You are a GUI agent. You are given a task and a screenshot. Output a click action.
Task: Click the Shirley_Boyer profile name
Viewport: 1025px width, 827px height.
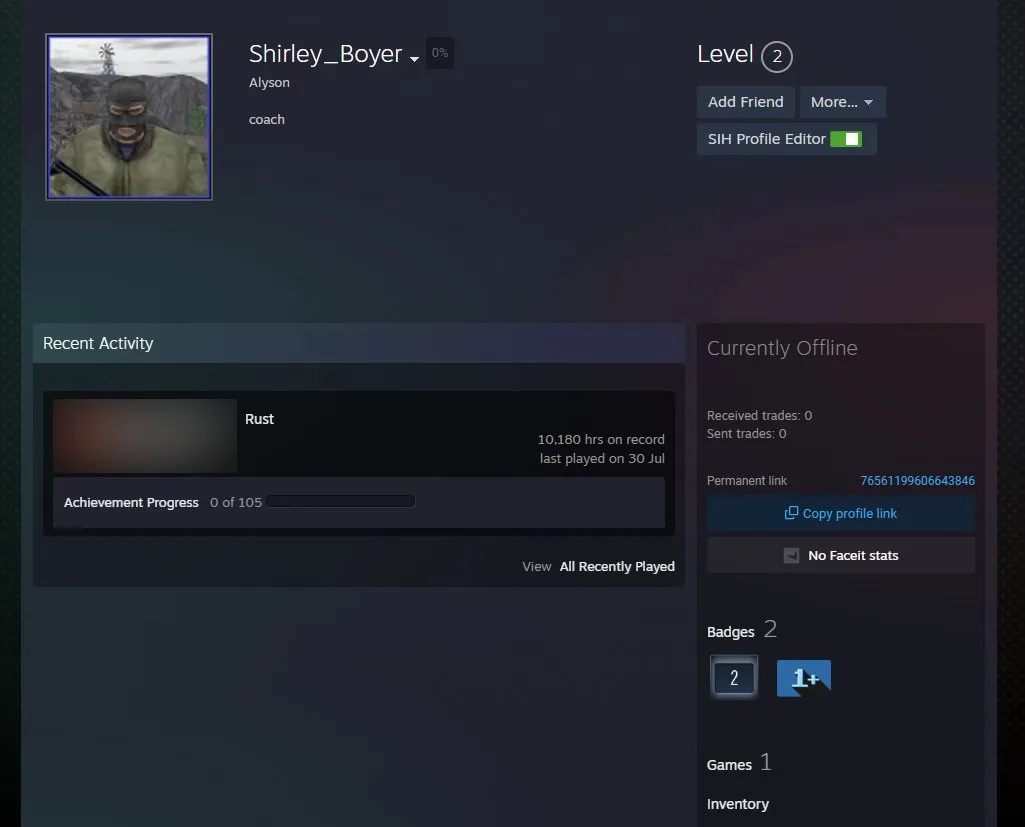click(326, 54)
